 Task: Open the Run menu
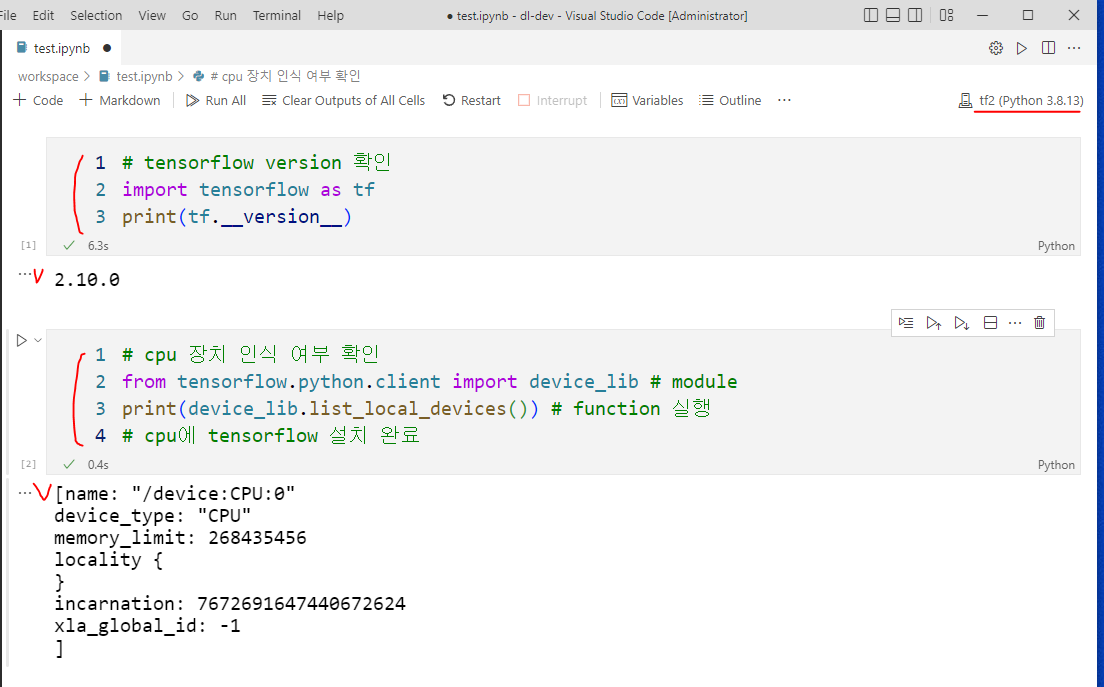coord(225,15)
